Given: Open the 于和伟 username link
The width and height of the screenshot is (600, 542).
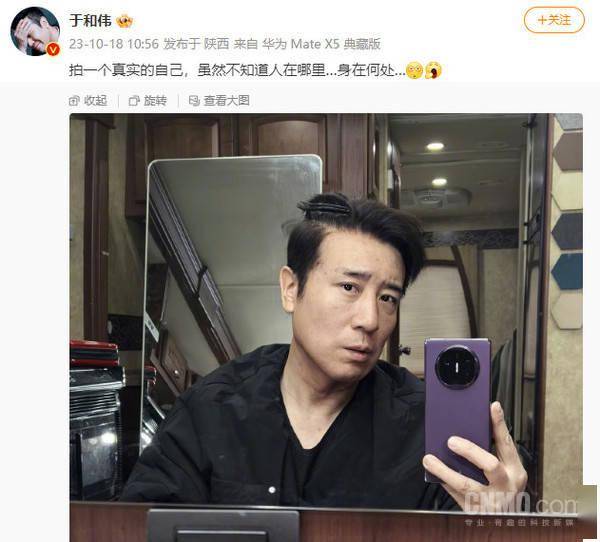Looking at the screenshot, I should 90,21.
